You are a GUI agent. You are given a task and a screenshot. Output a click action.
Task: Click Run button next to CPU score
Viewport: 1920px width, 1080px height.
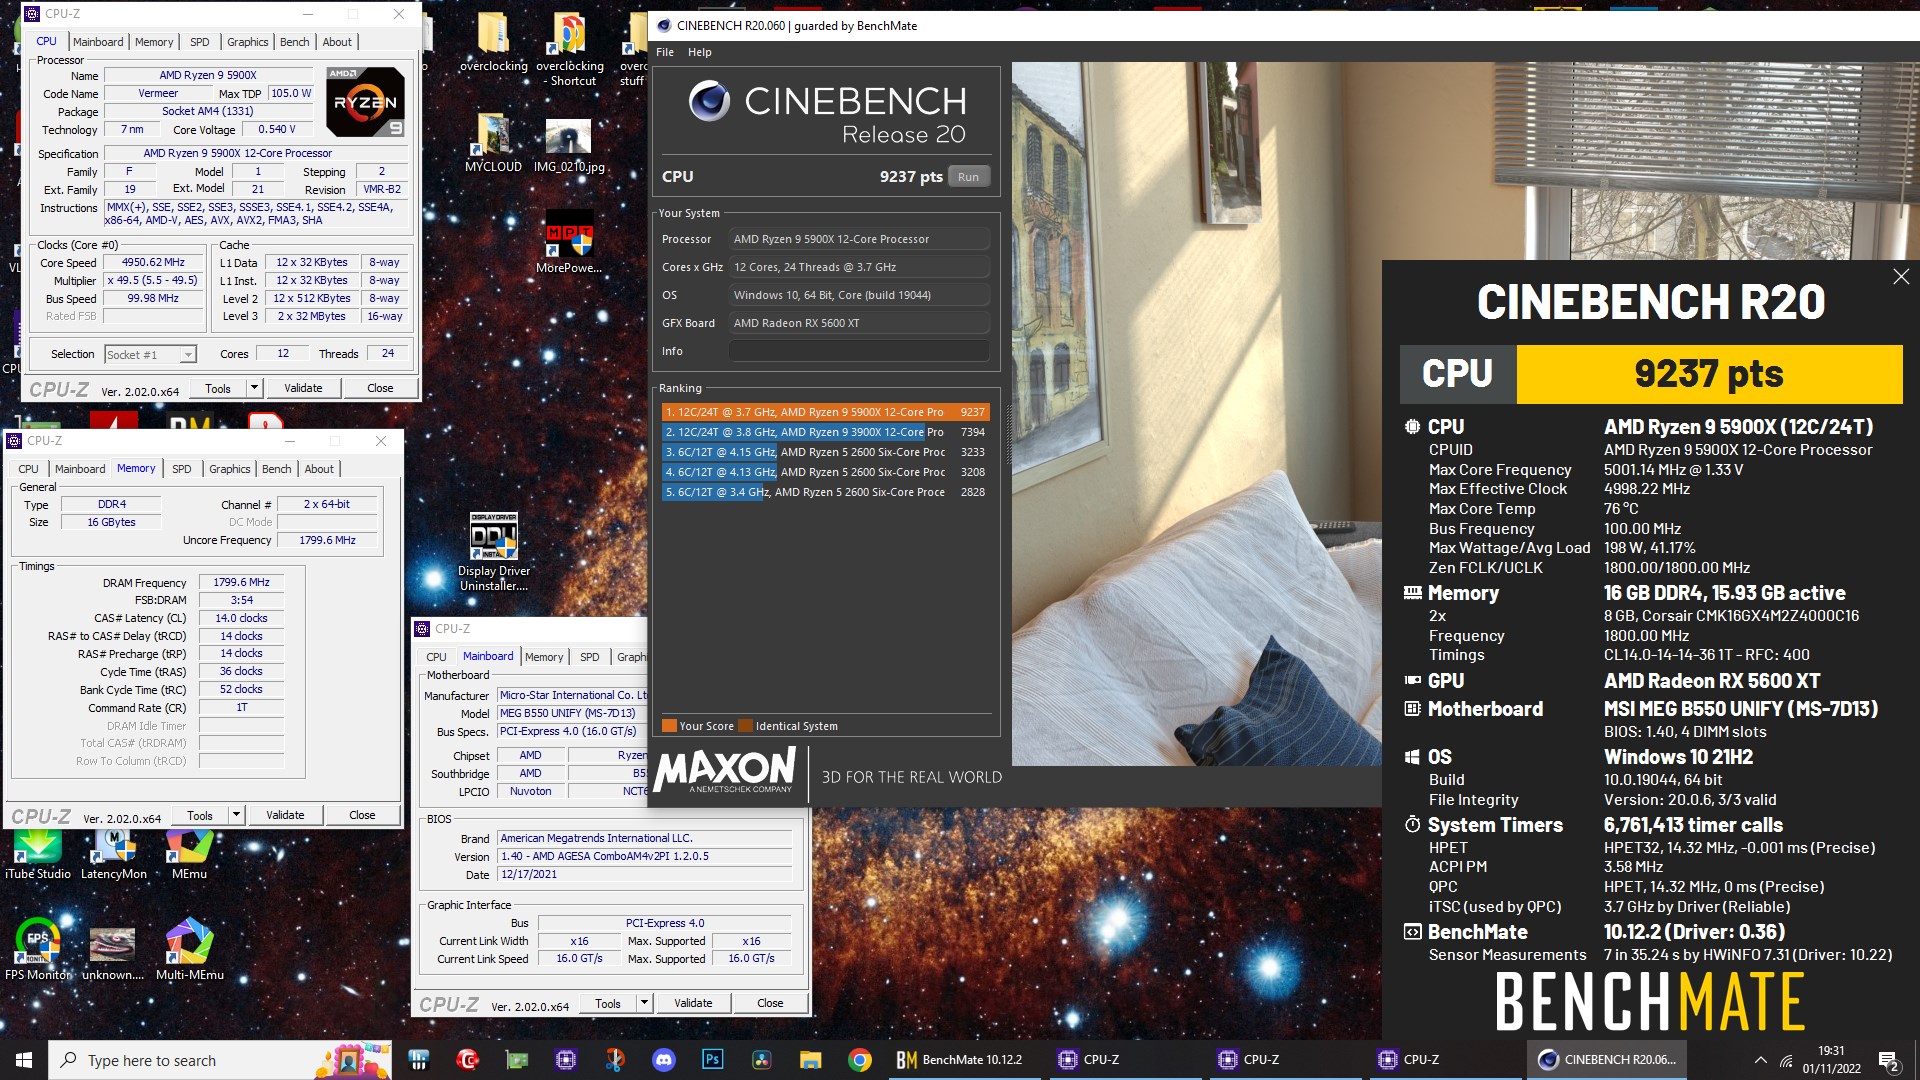click(968, 177)
